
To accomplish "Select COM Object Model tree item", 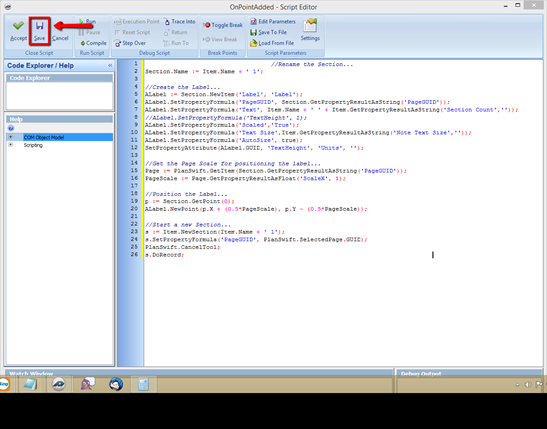I will click(44, 137).
